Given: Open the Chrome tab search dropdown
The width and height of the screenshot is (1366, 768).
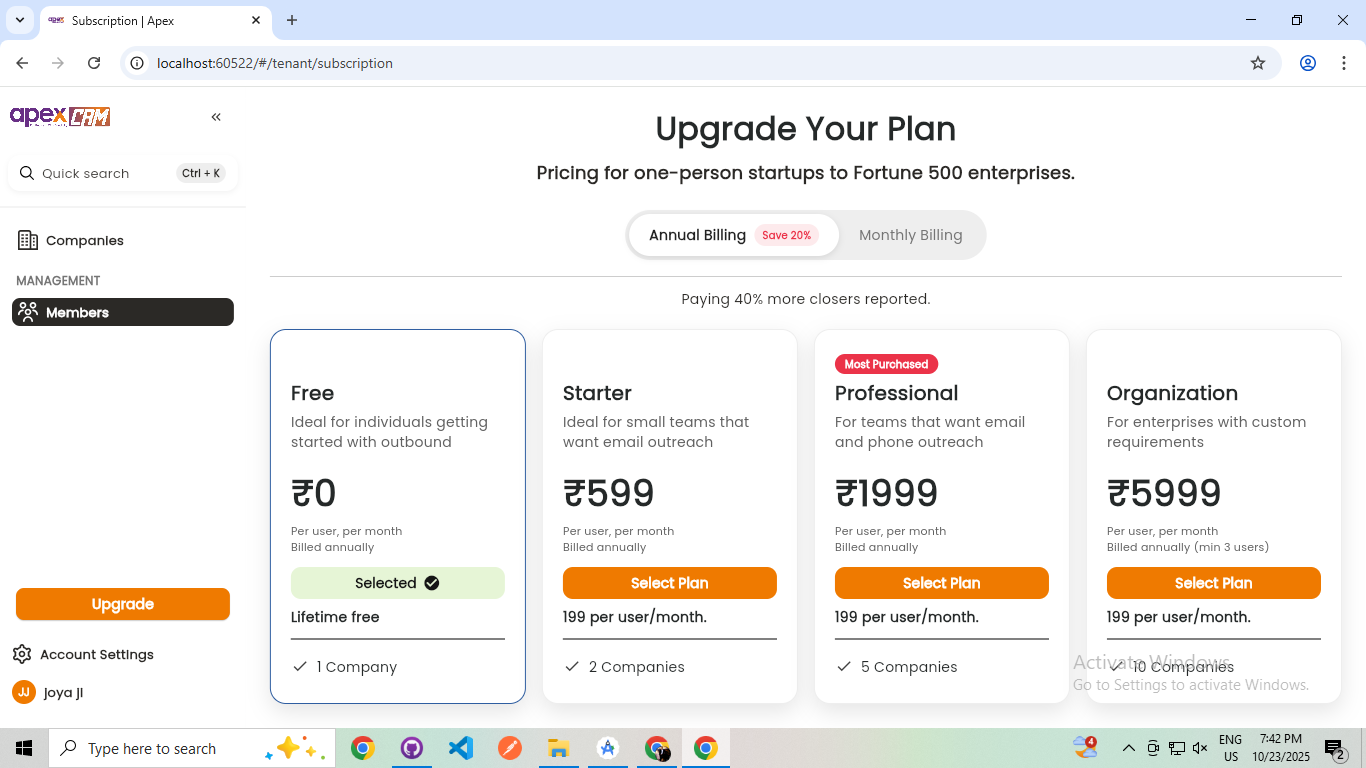Looking at the screenshot, I should (x=20, y=20).
